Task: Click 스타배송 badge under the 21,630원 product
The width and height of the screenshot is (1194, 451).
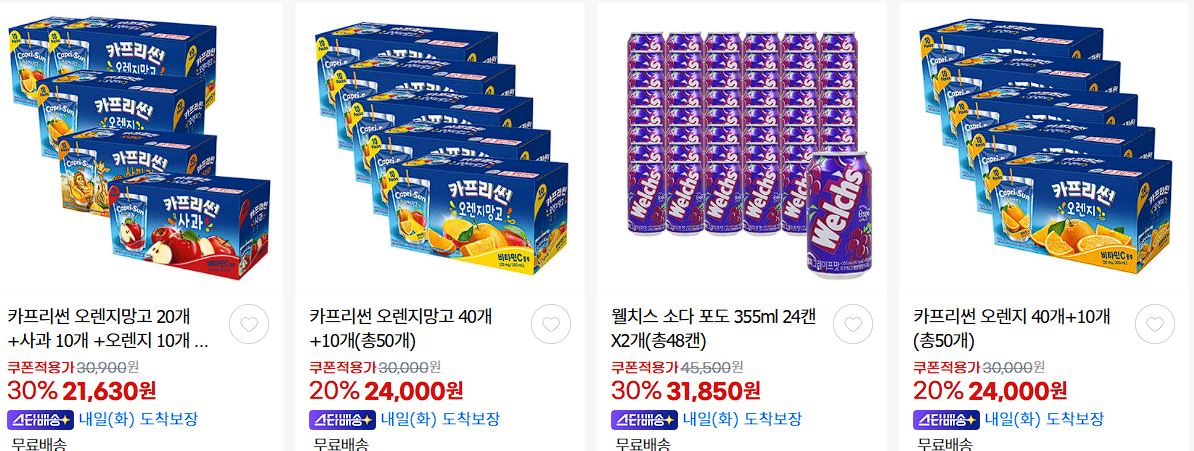Action: point(40,419)
